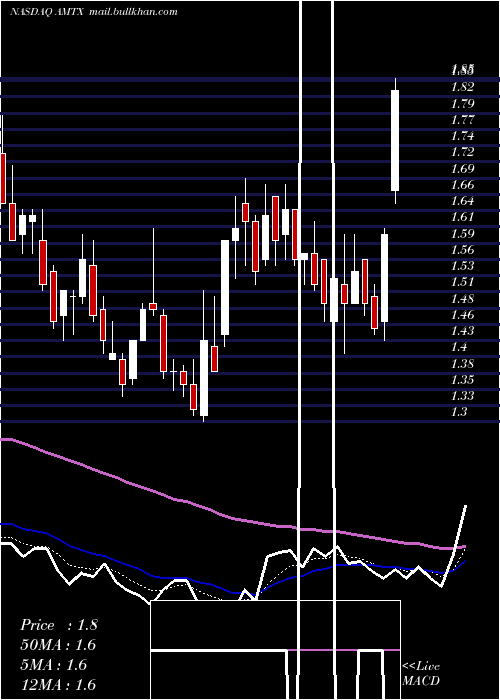Open the mail.bullkhan.com watermark link text

[133, 12]
